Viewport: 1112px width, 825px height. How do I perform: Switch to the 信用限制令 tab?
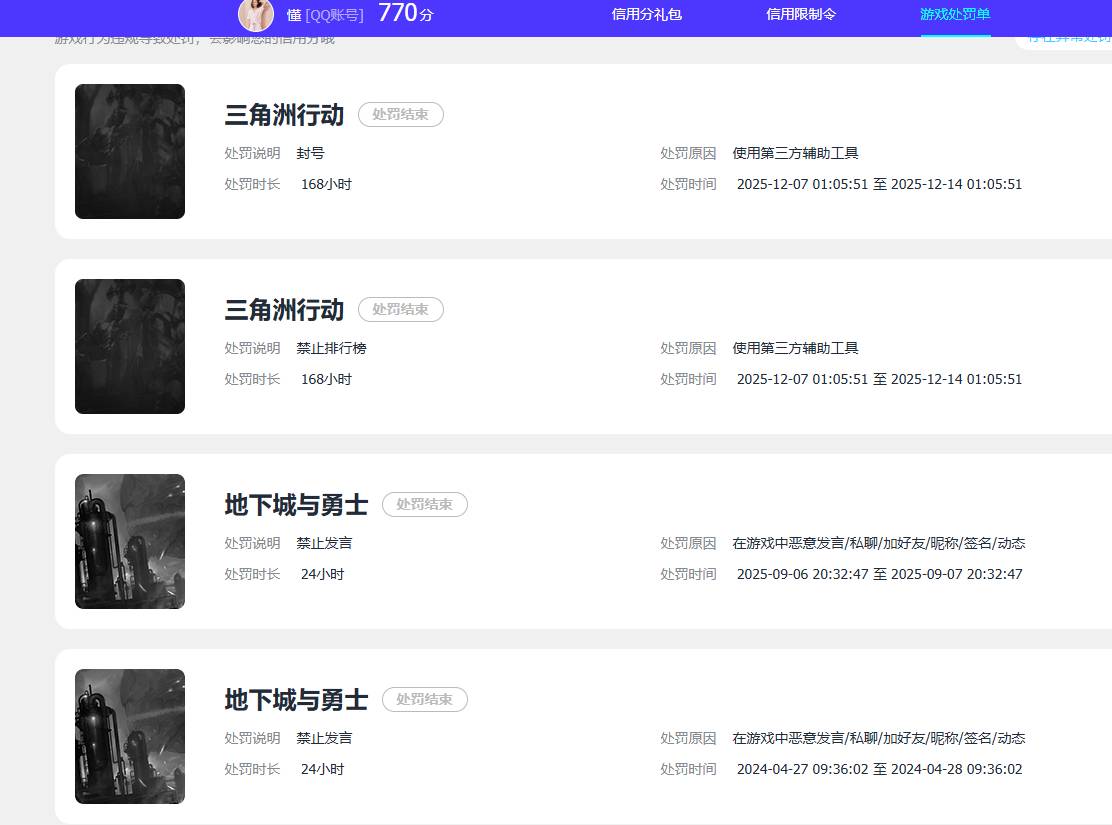click(x=801, y=15)
